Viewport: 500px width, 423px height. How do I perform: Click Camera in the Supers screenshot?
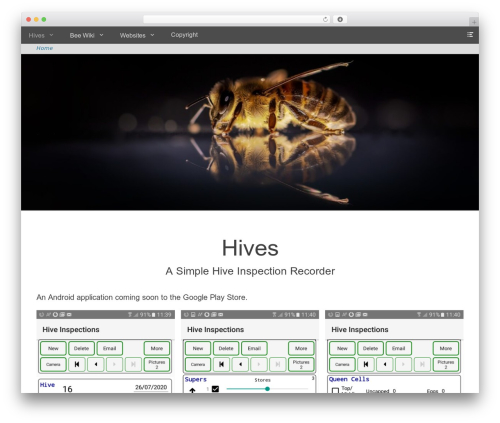tap(198, 364)
